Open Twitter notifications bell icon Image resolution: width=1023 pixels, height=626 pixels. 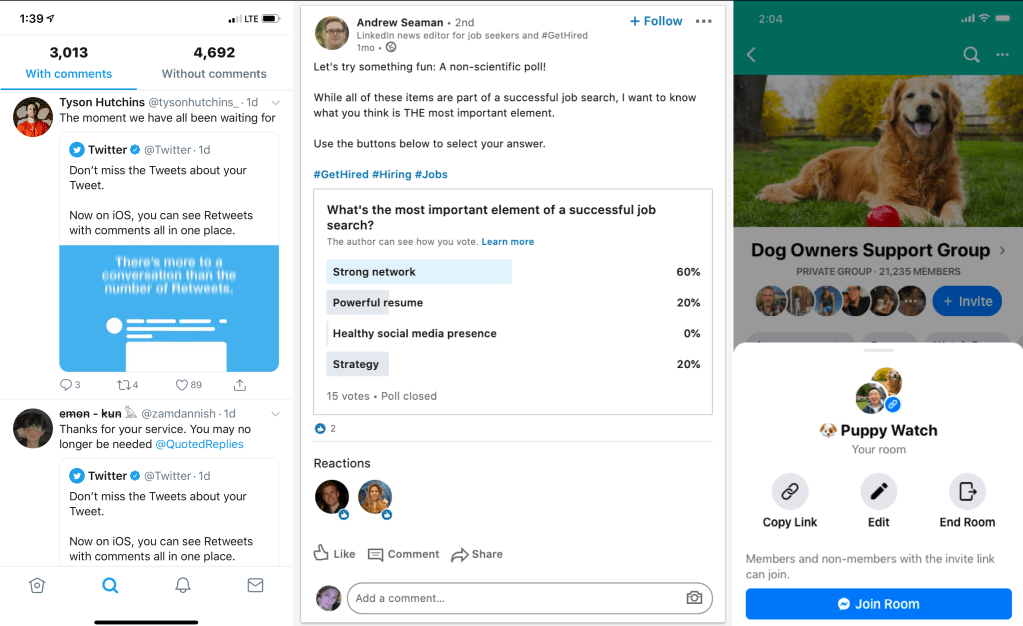(x=183, y=586)
